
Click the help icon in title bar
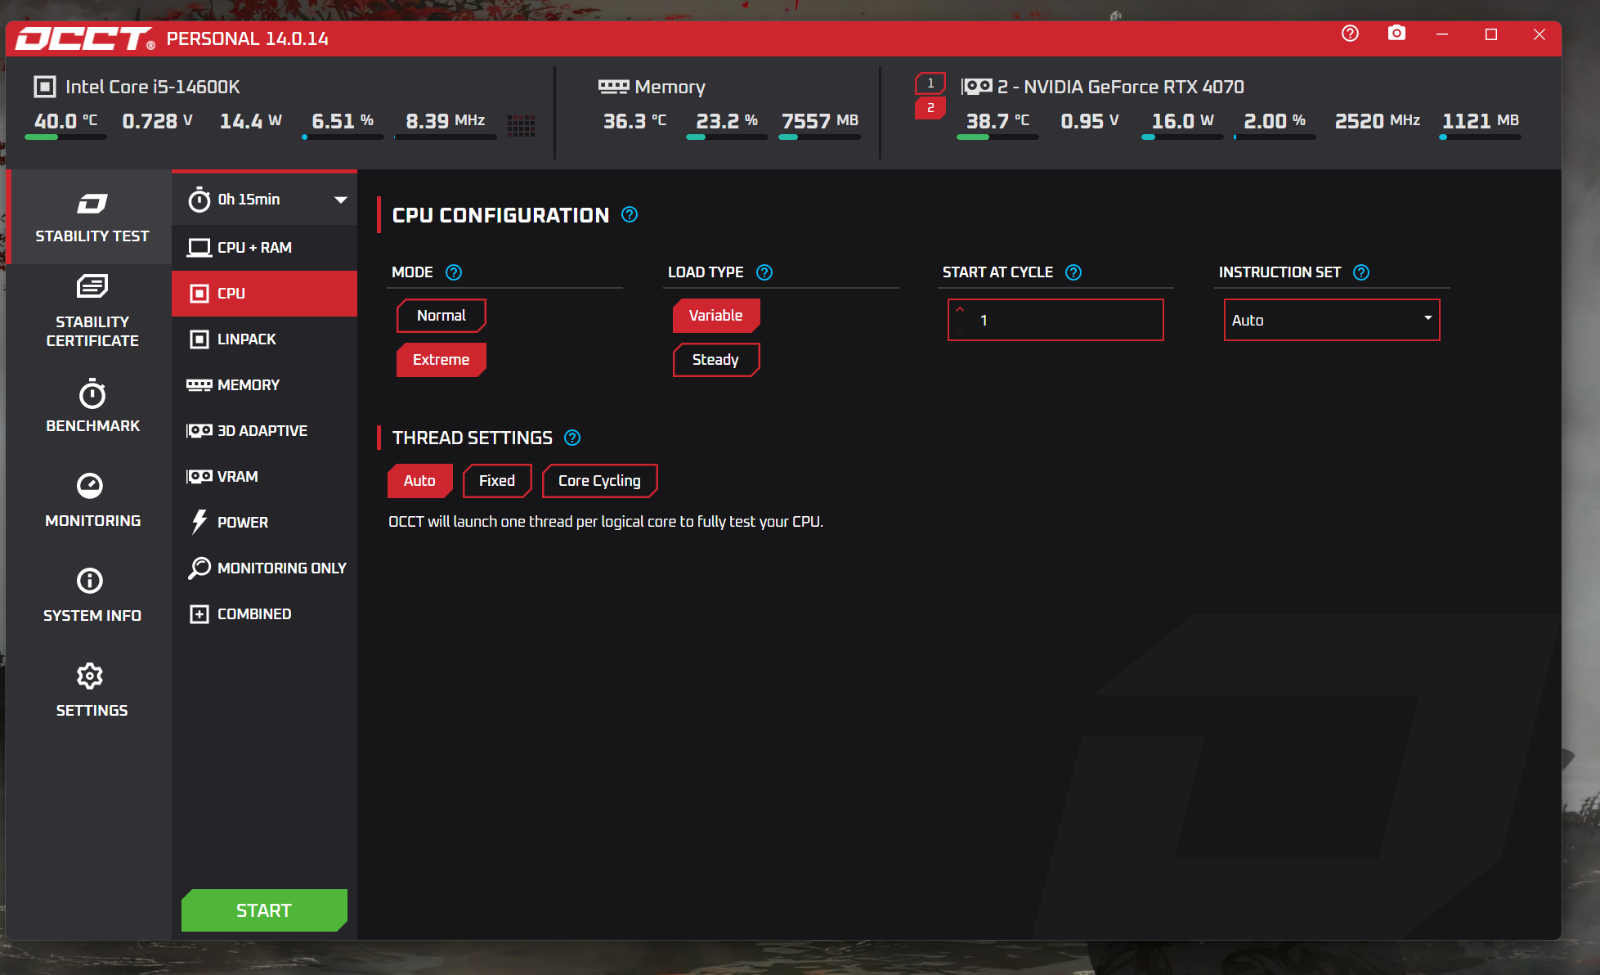click(1349, 34)
